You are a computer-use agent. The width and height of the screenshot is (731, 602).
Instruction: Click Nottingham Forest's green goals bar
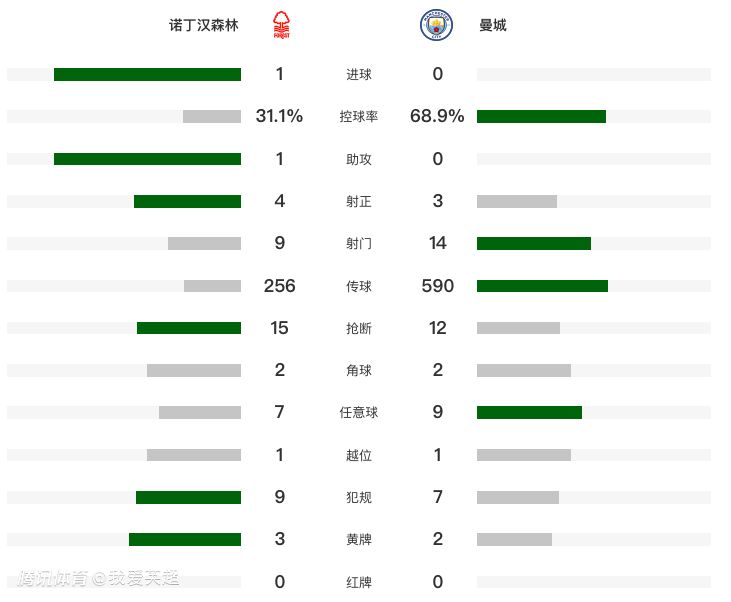tap(147, 75)
